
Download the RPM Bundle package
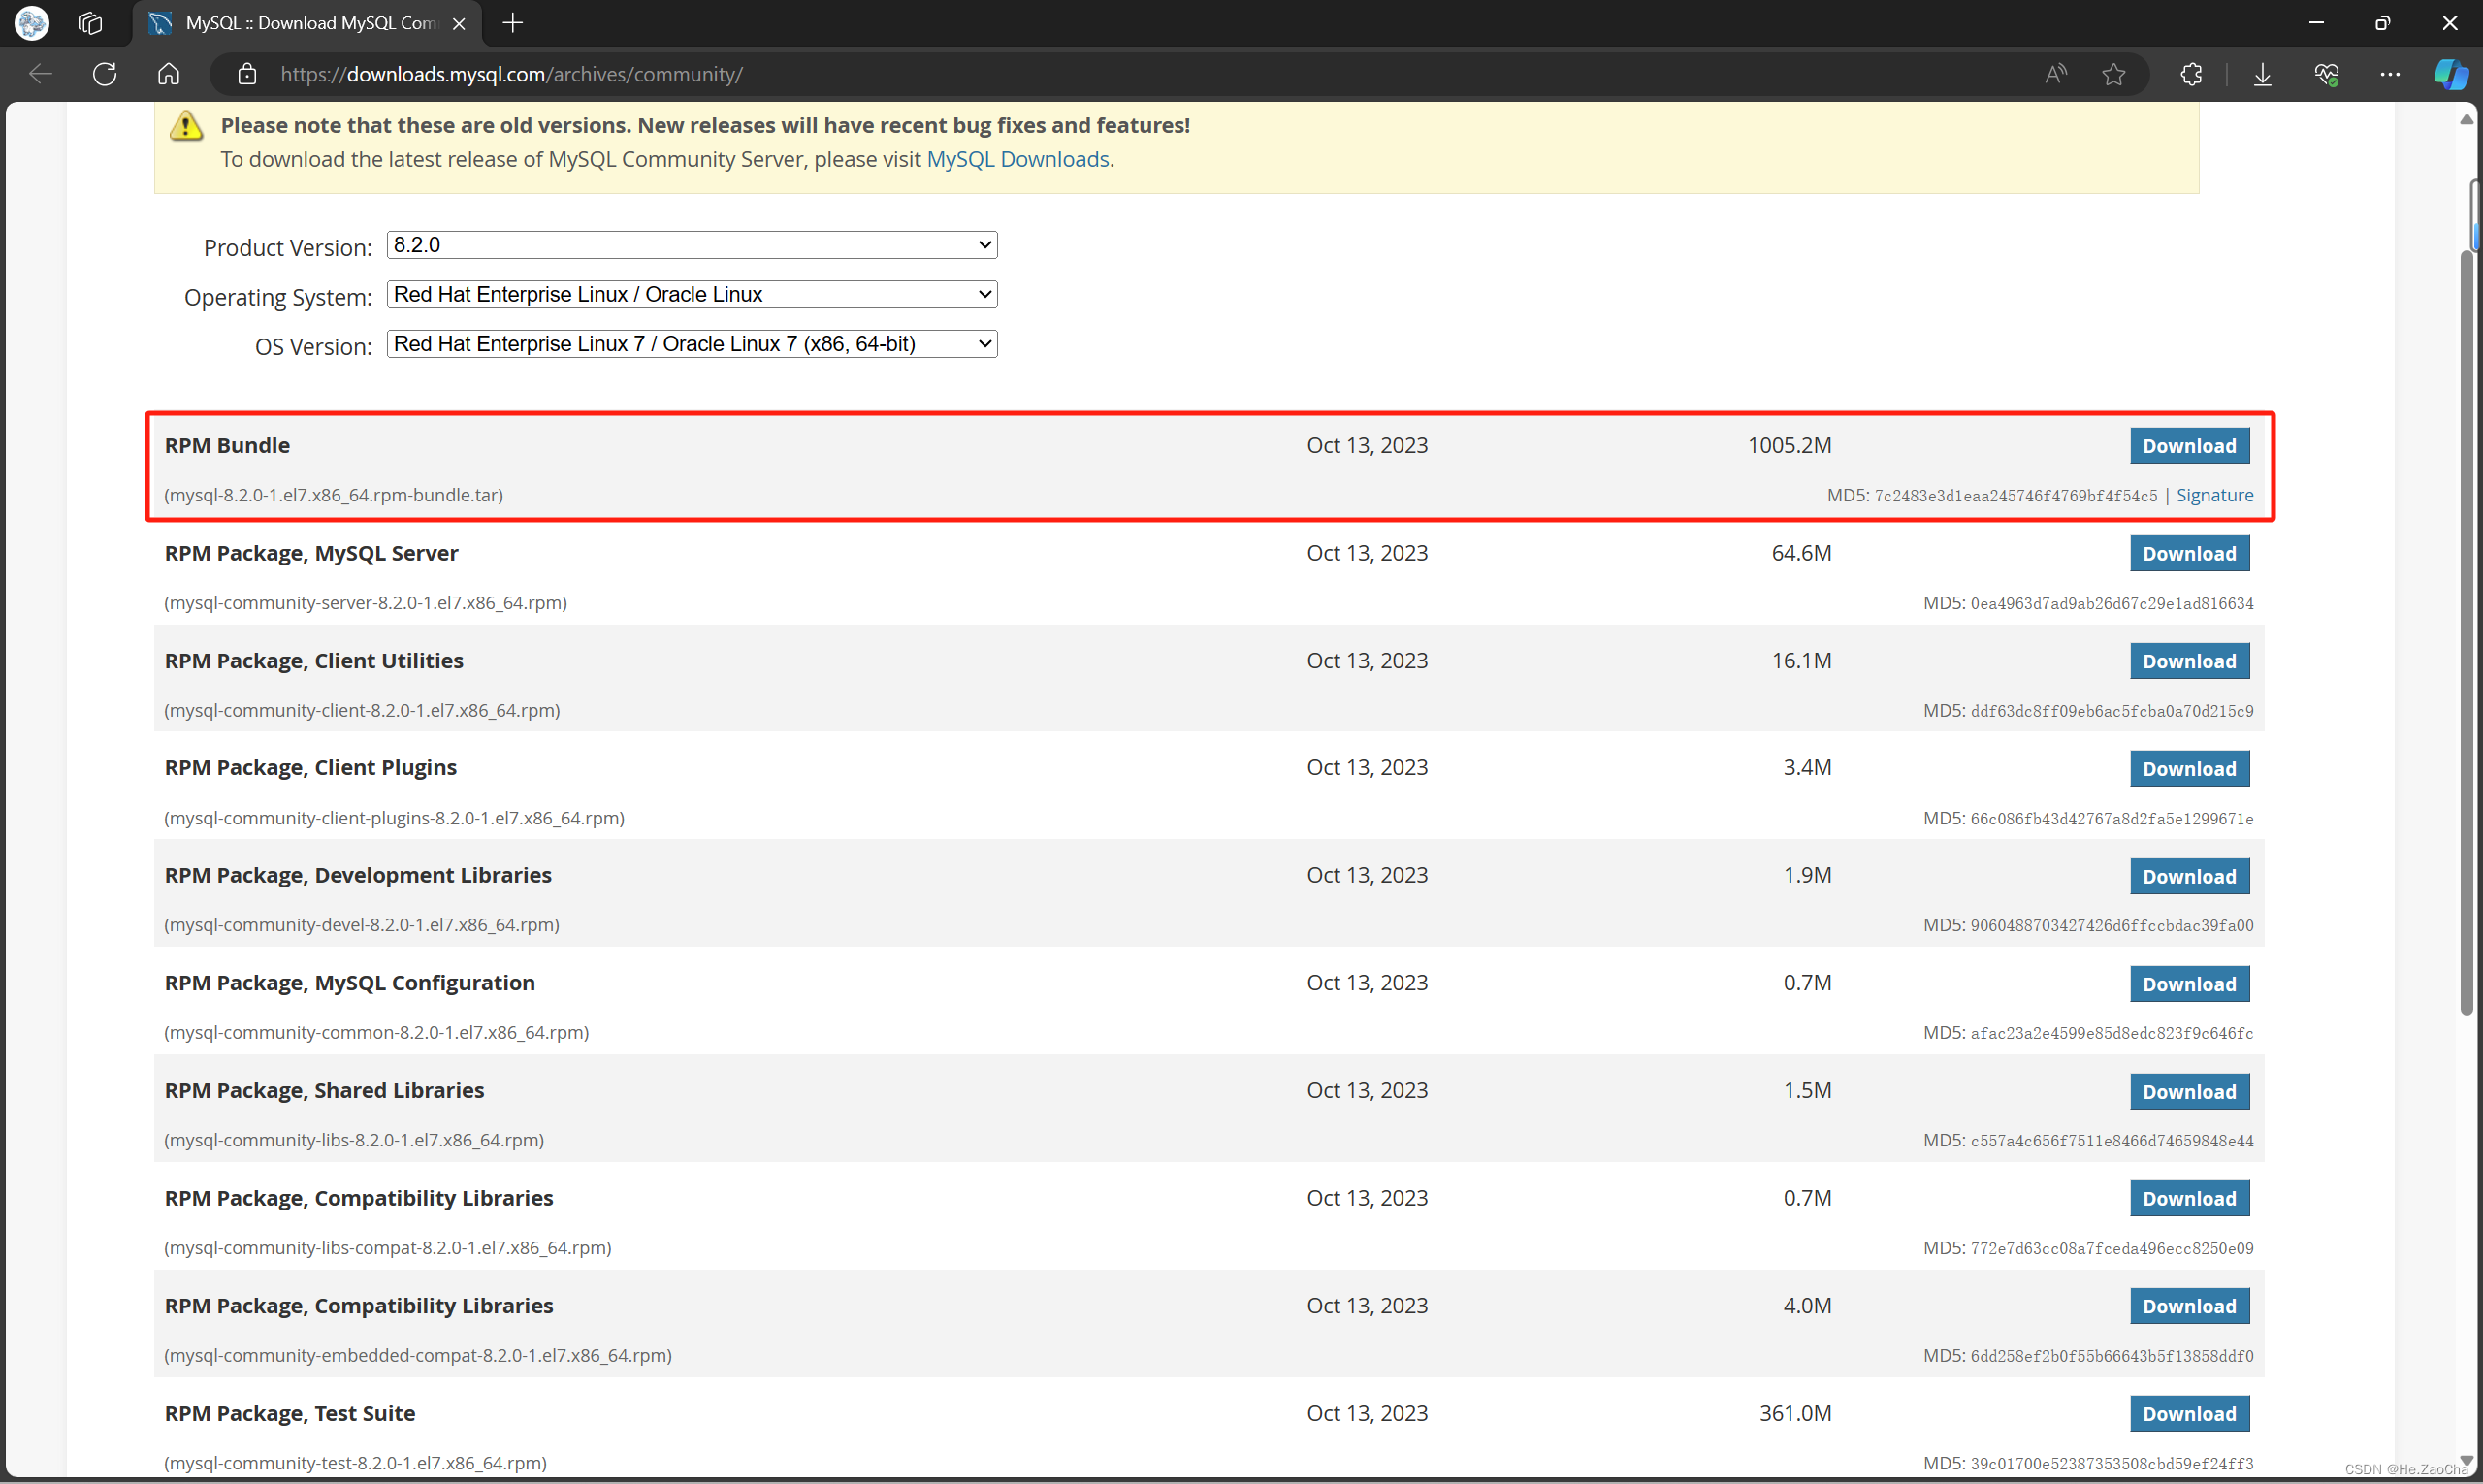[2188, 445]
